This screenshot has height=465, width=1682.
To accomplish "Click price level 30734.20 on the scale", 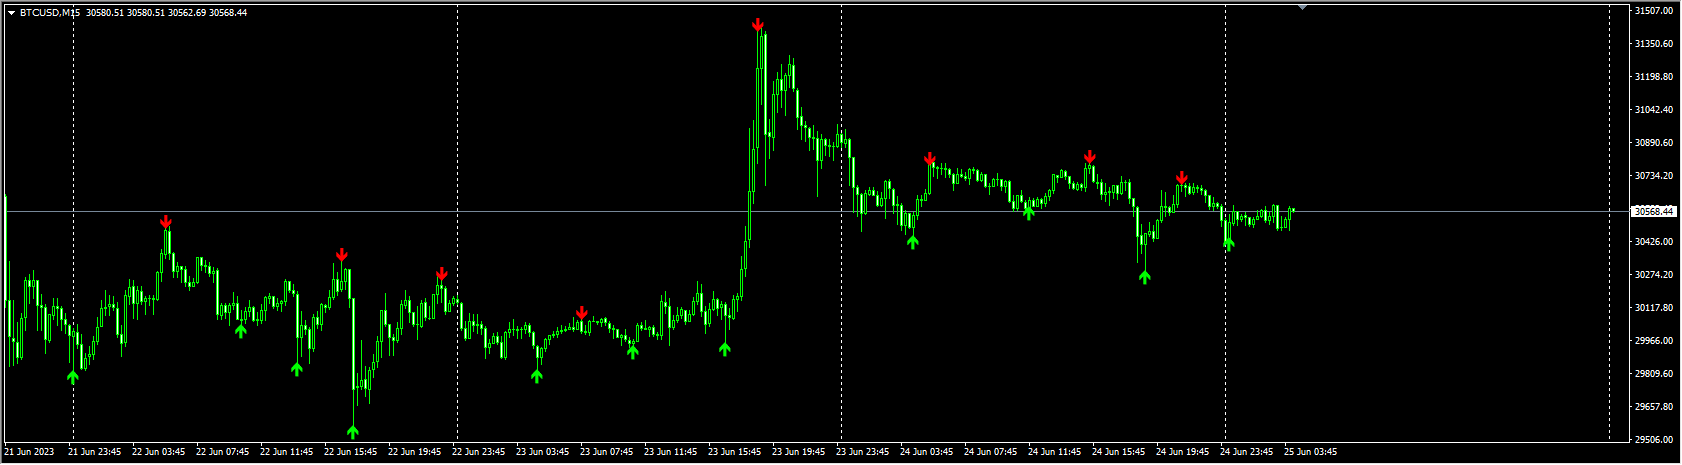I will tap(1653, 176).
